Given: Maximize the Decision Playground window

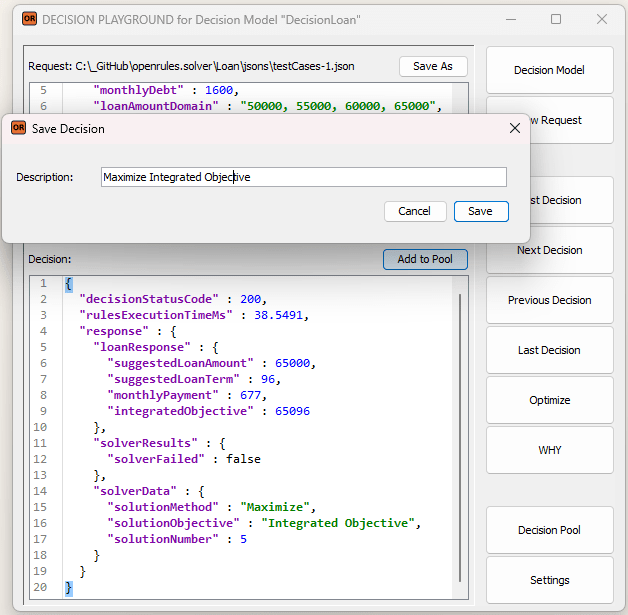Looking at the screenshot, I should (x=556, y=19).
